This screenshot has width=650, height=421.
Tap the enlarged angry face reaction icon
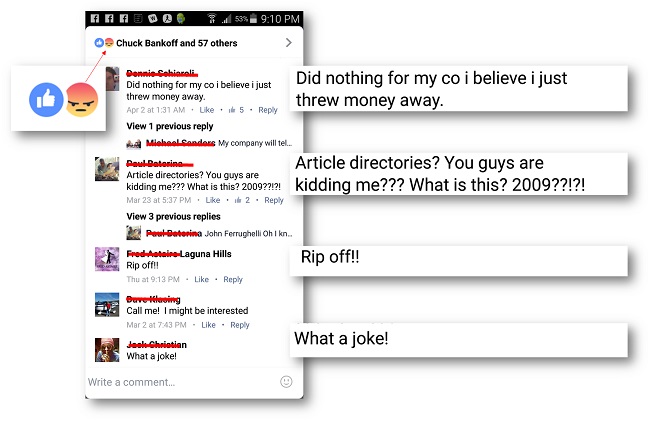pyautogui.click(x=79, y=99)
